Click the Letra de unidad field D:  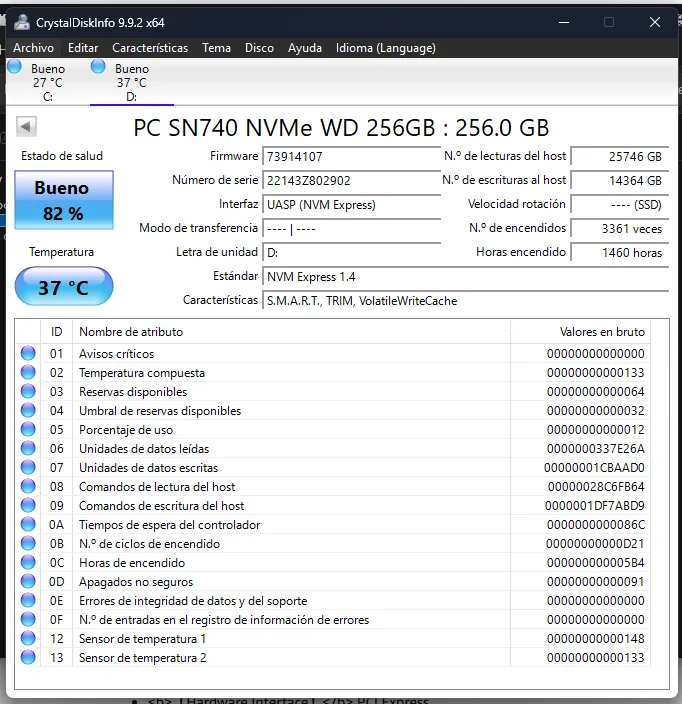(x=351, y=252)
